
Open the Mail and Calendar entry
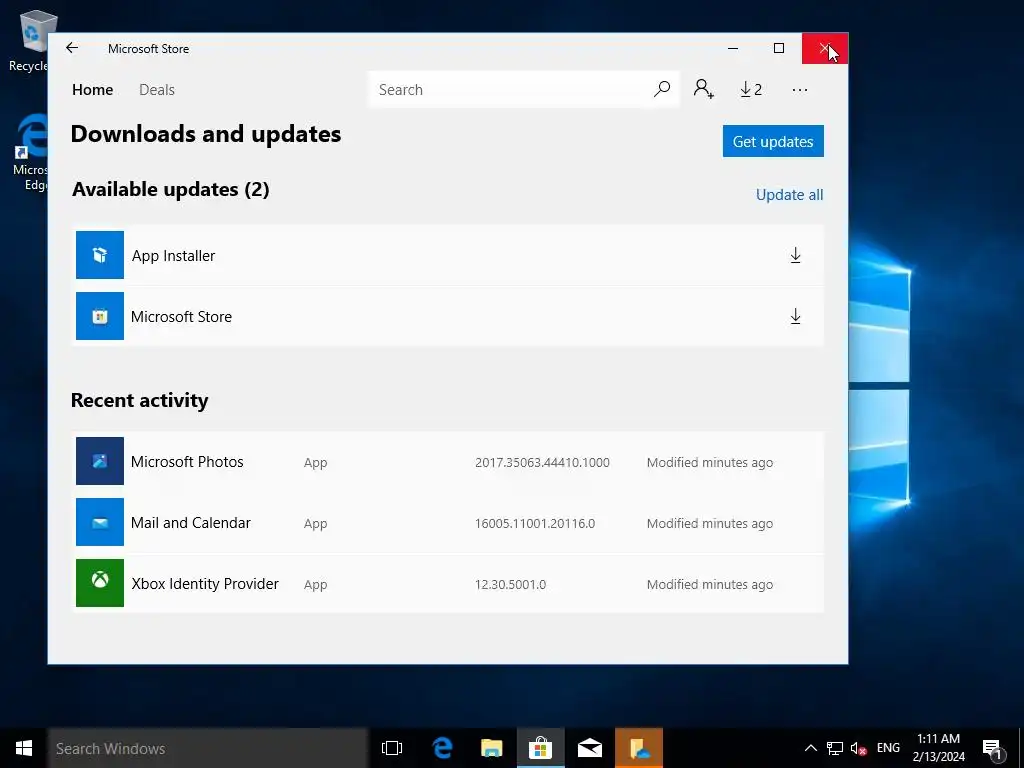190,522
